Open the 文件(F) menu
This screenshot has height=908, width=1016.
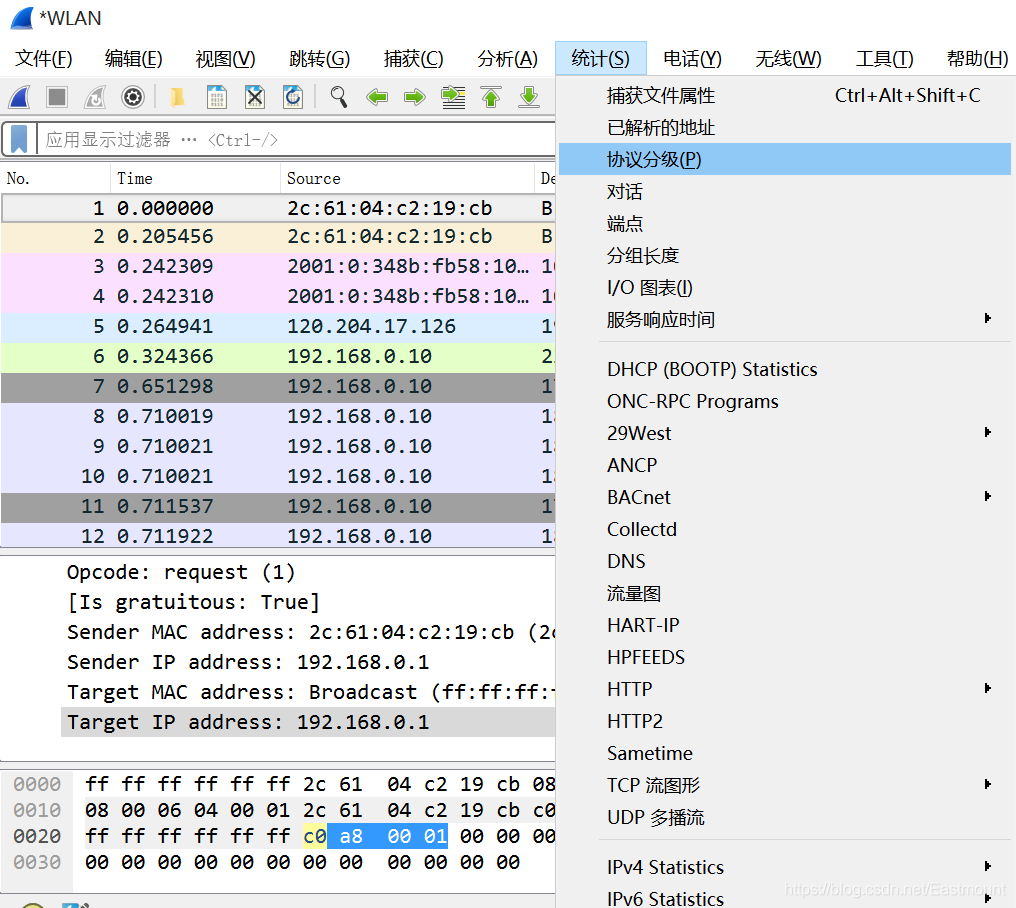click(44, 59)
